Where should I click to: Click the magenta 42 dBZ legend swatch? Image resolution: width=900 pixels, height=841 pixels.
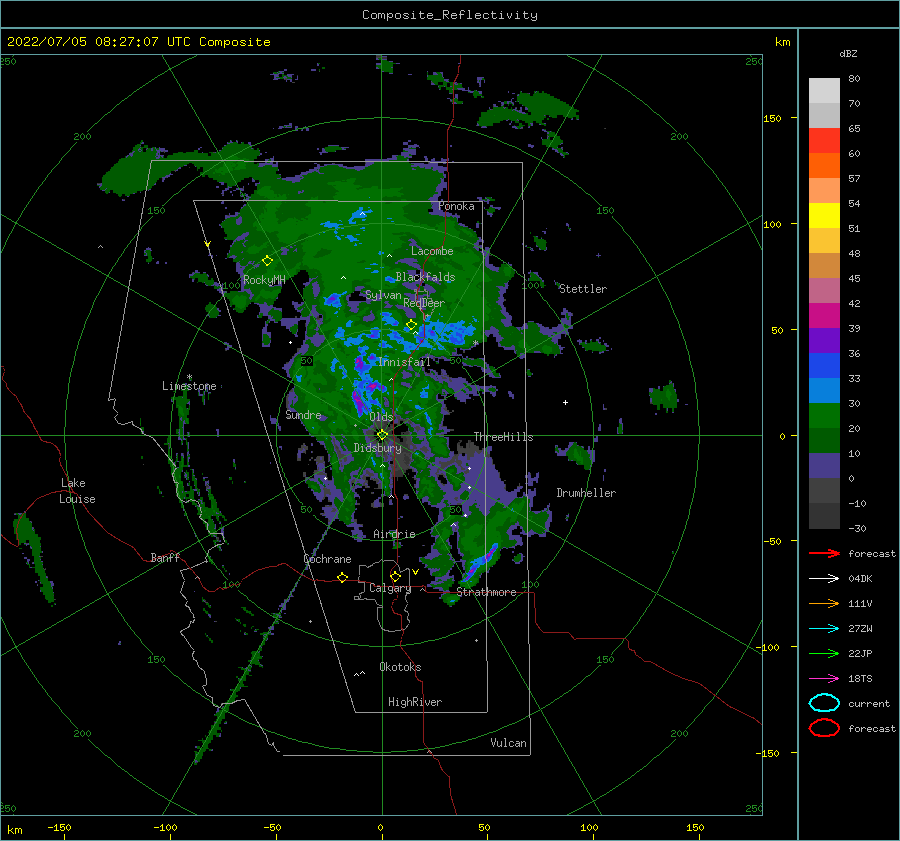(x=824, y=315)
